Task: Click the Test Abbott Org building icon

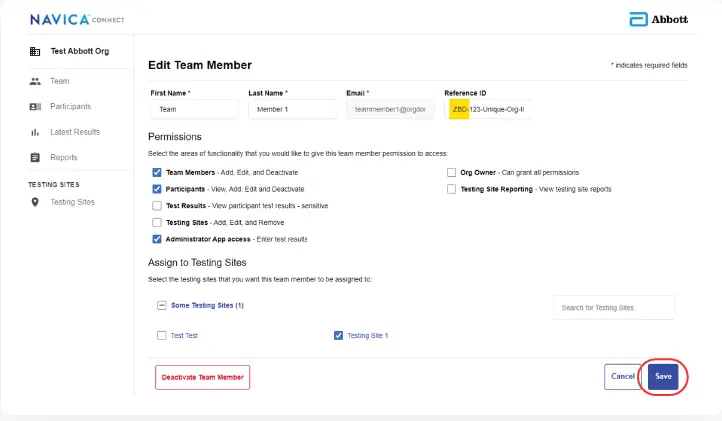Action: (35, 51)
